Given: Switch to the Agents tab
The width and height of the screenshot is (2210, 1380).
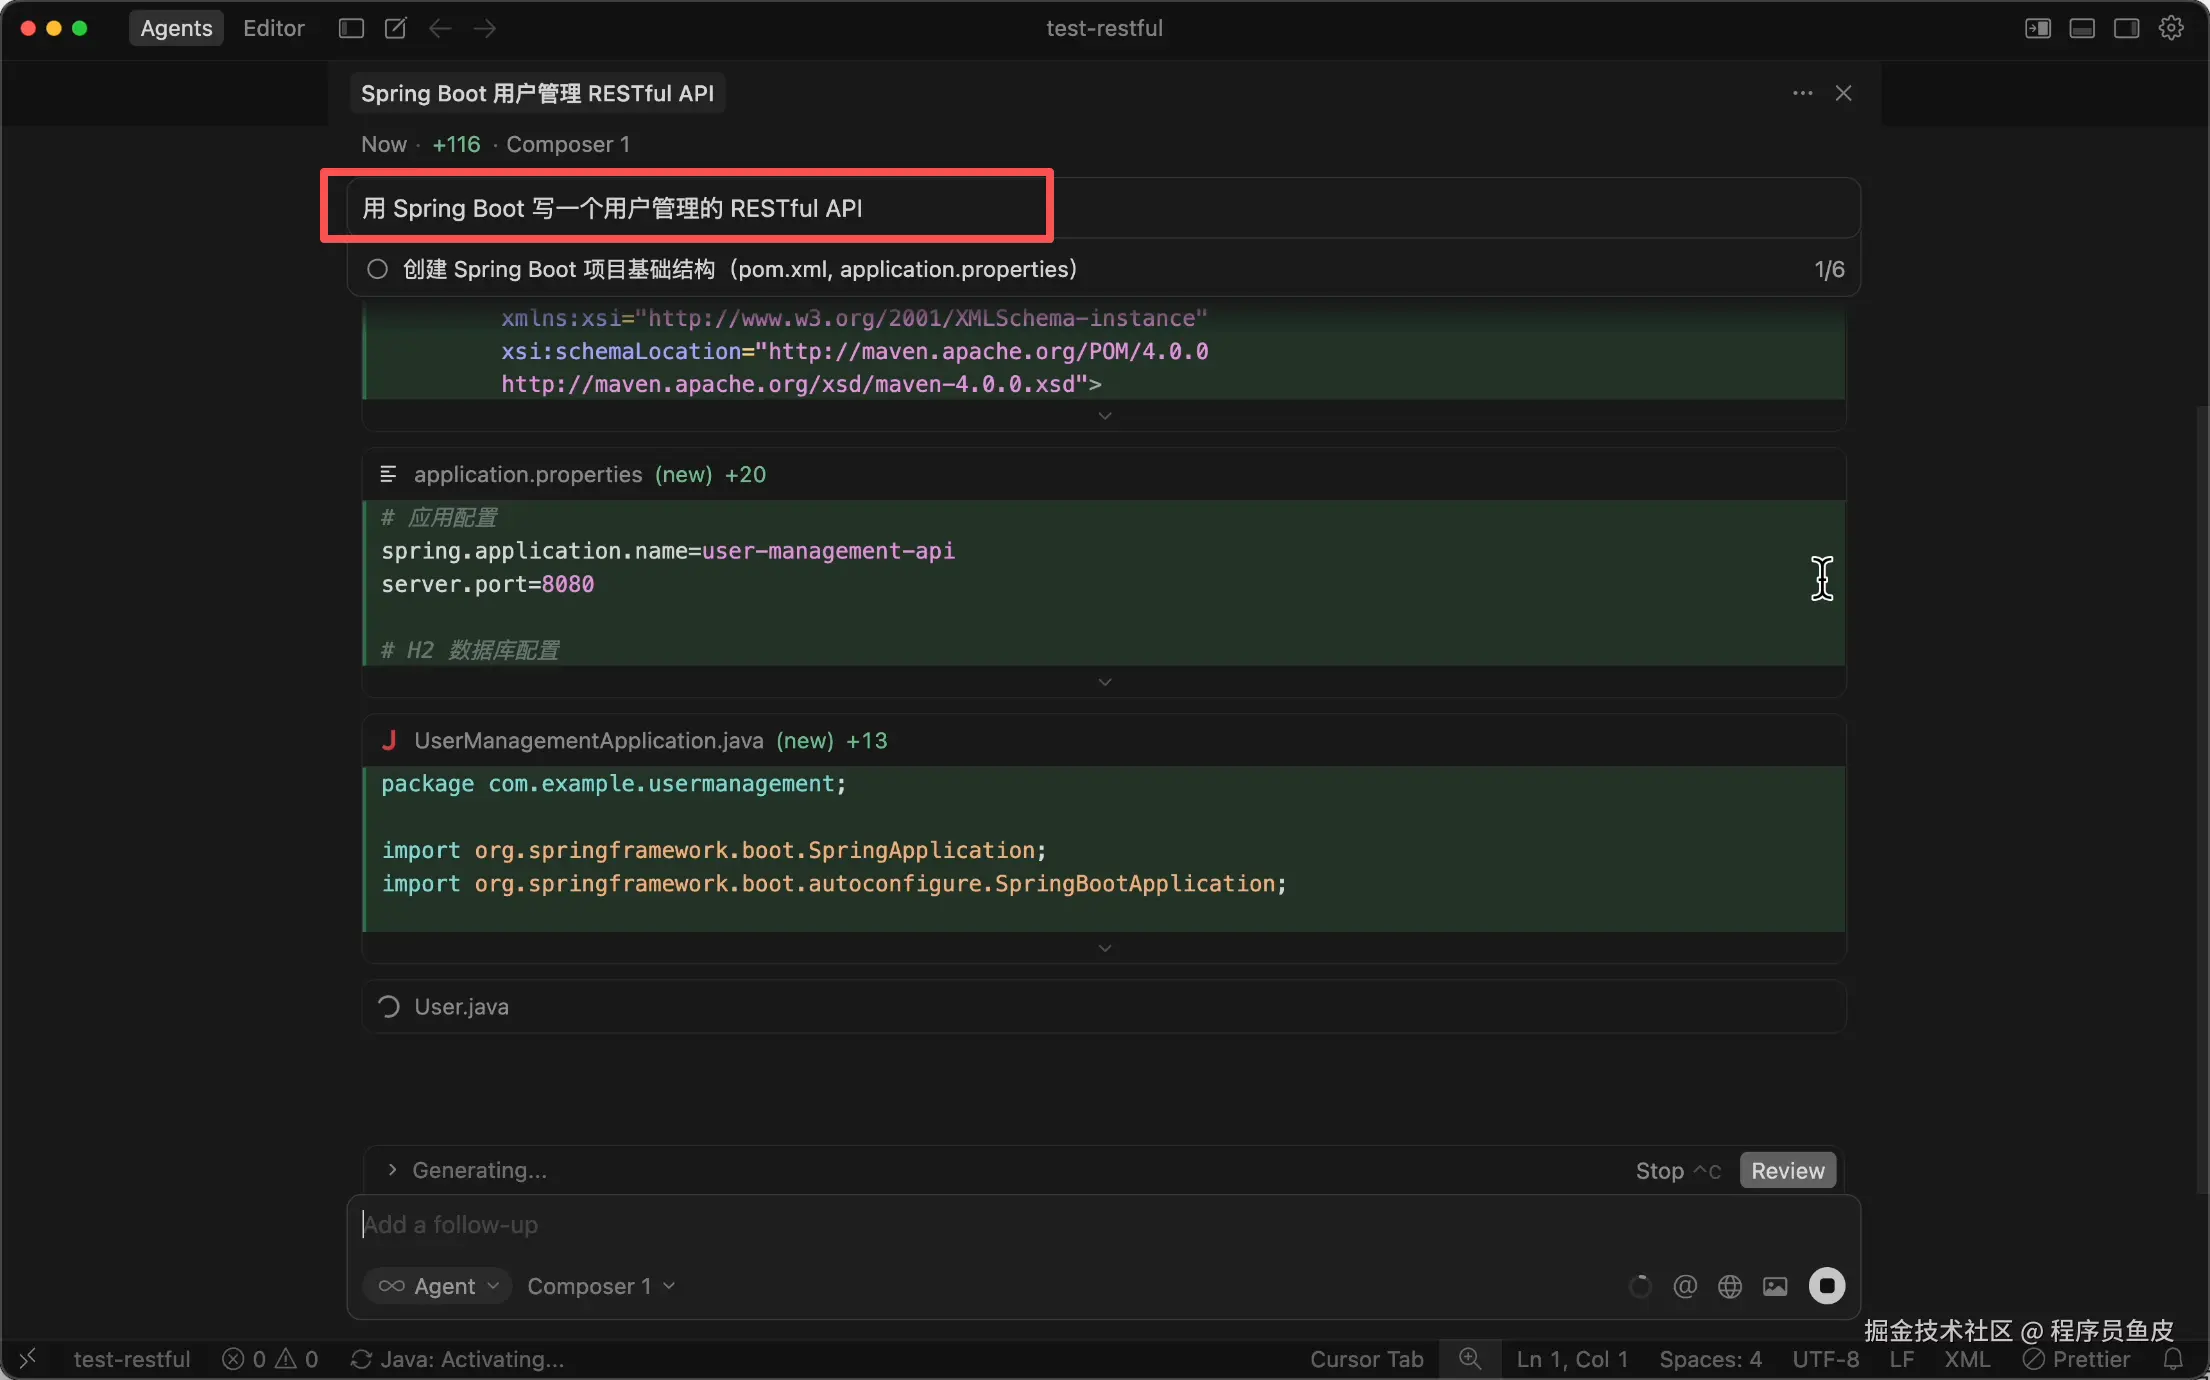Looking at the screenshot, I should (176, 28).
